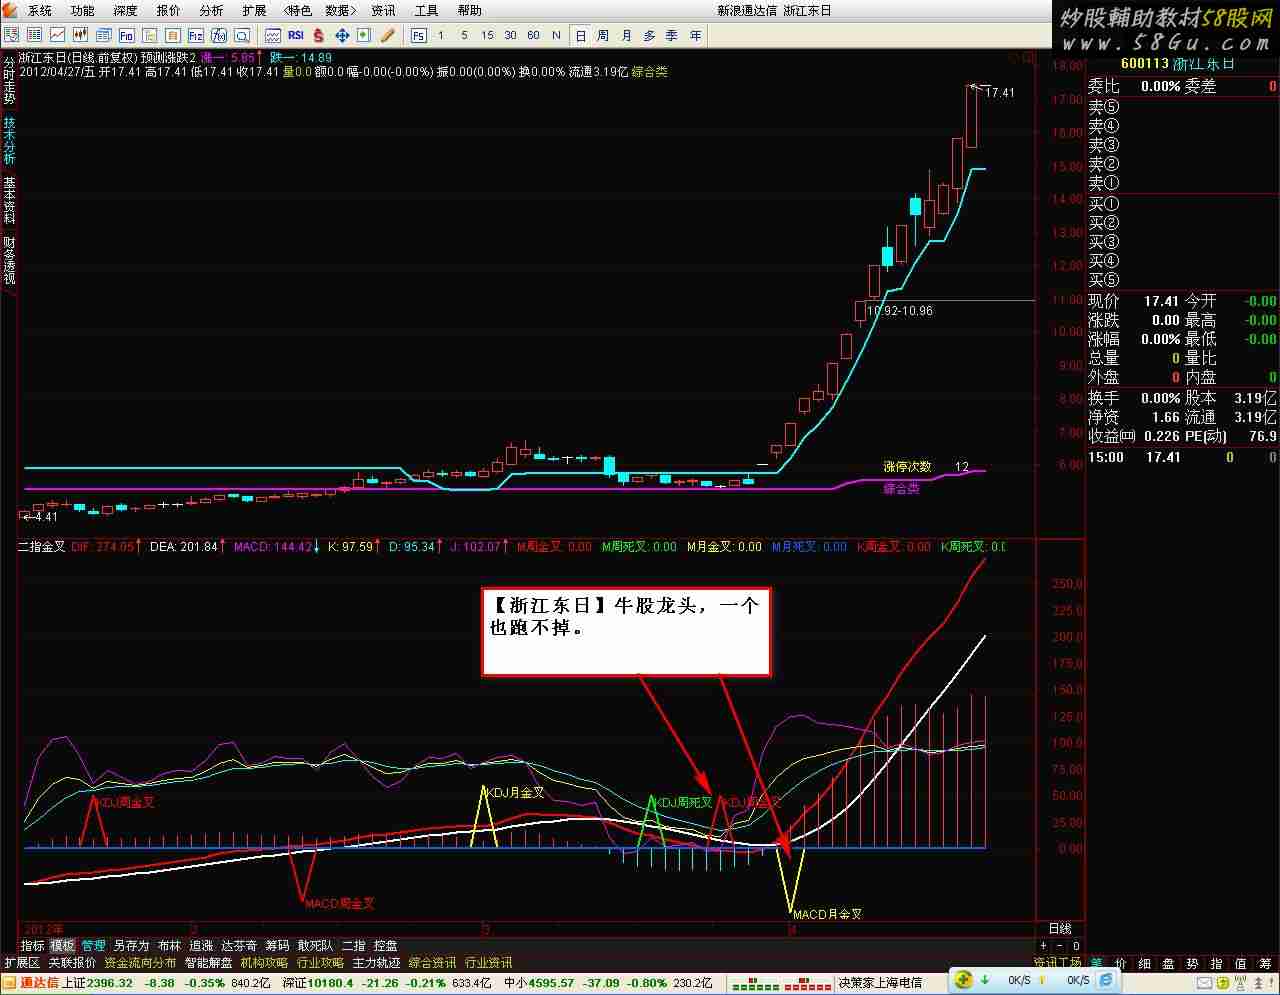The width and height of the screenshot is (1280, 995).
Task: Expand the 扩展区 panel at bottom
Action: coord(21,962)
